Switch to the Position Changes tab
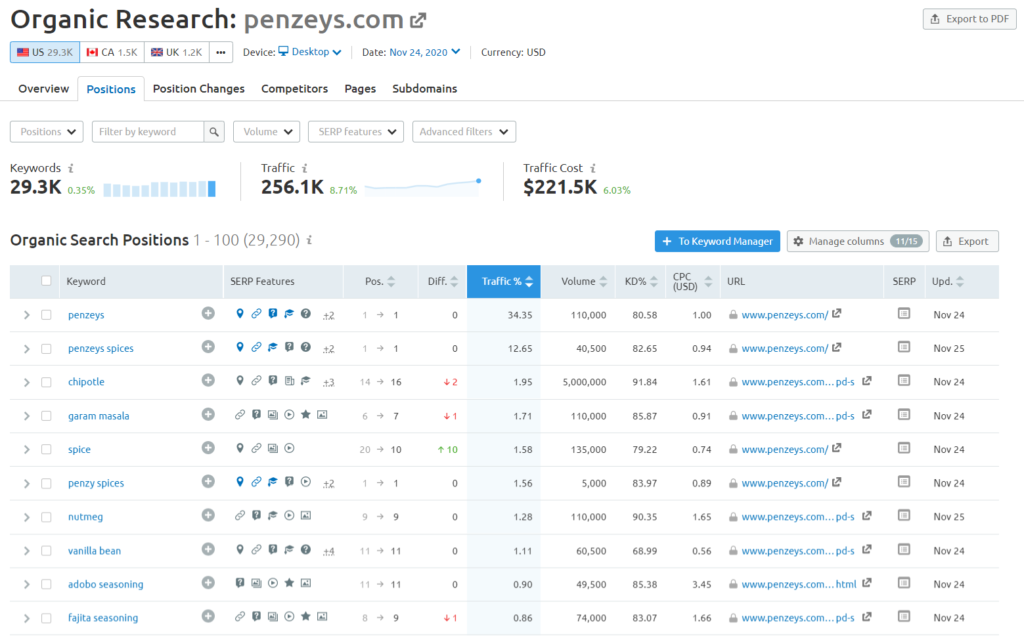 coord(198,89)
